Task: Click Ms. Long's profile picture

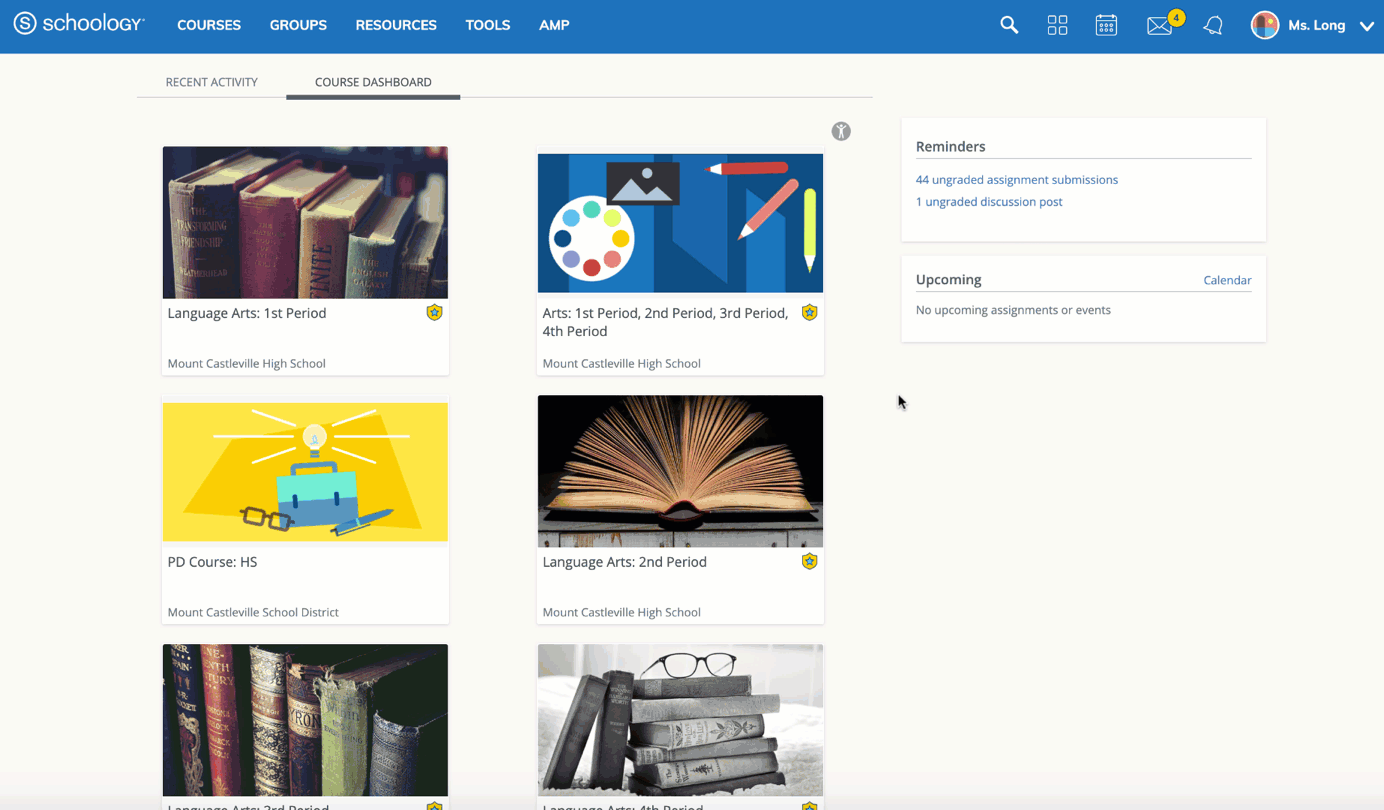Action: 1264,24
